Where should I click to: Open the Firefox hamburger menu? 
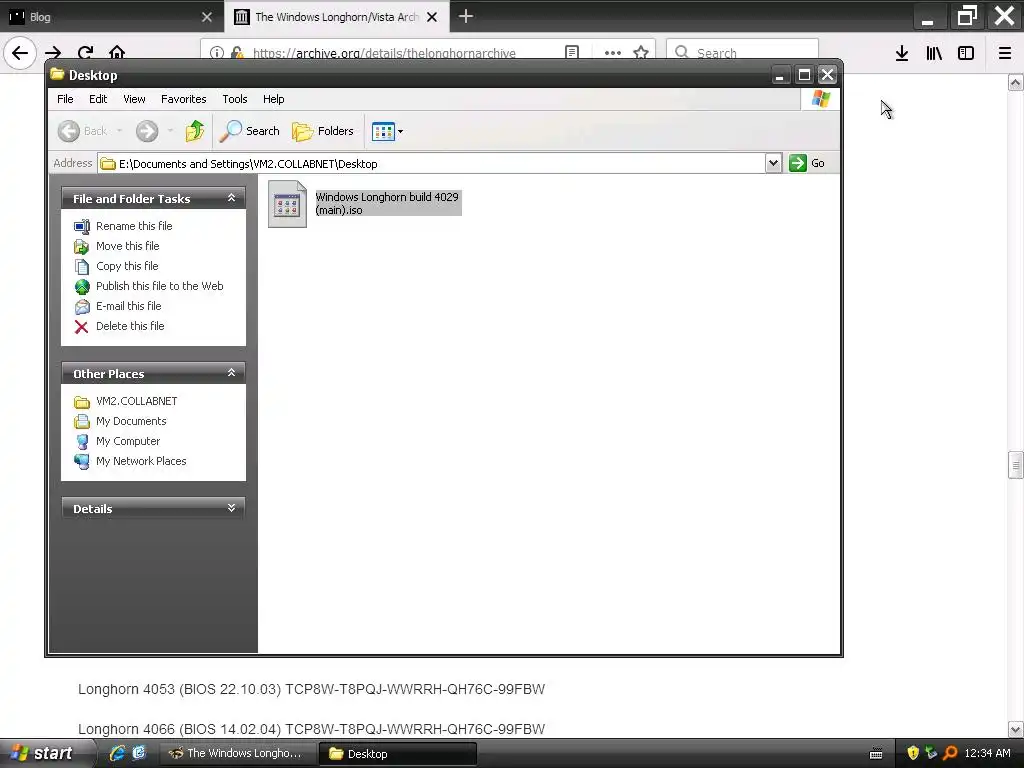(1005, 53)
